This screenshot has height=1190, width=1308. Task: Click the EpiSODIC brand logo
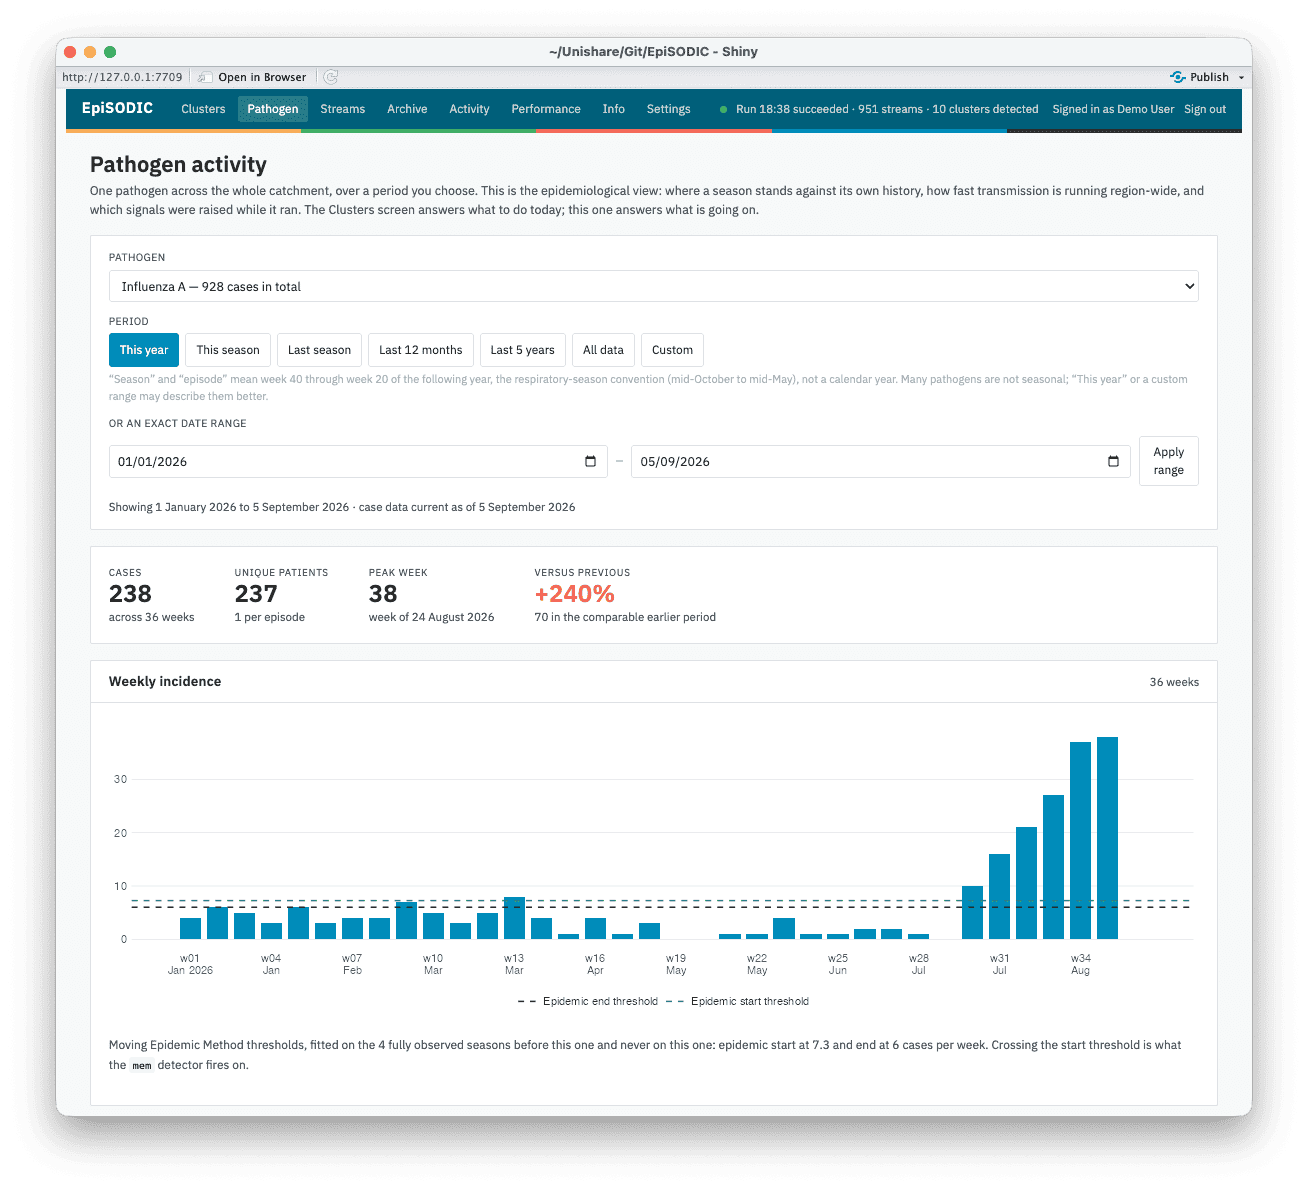click(118, 108)
